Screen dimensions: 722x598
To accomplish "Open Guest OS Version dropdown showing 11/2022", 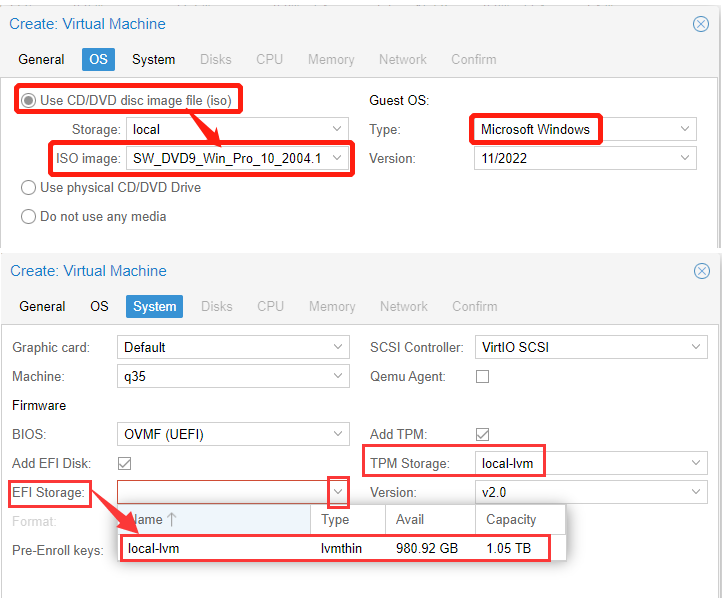I will pos(585,158).
